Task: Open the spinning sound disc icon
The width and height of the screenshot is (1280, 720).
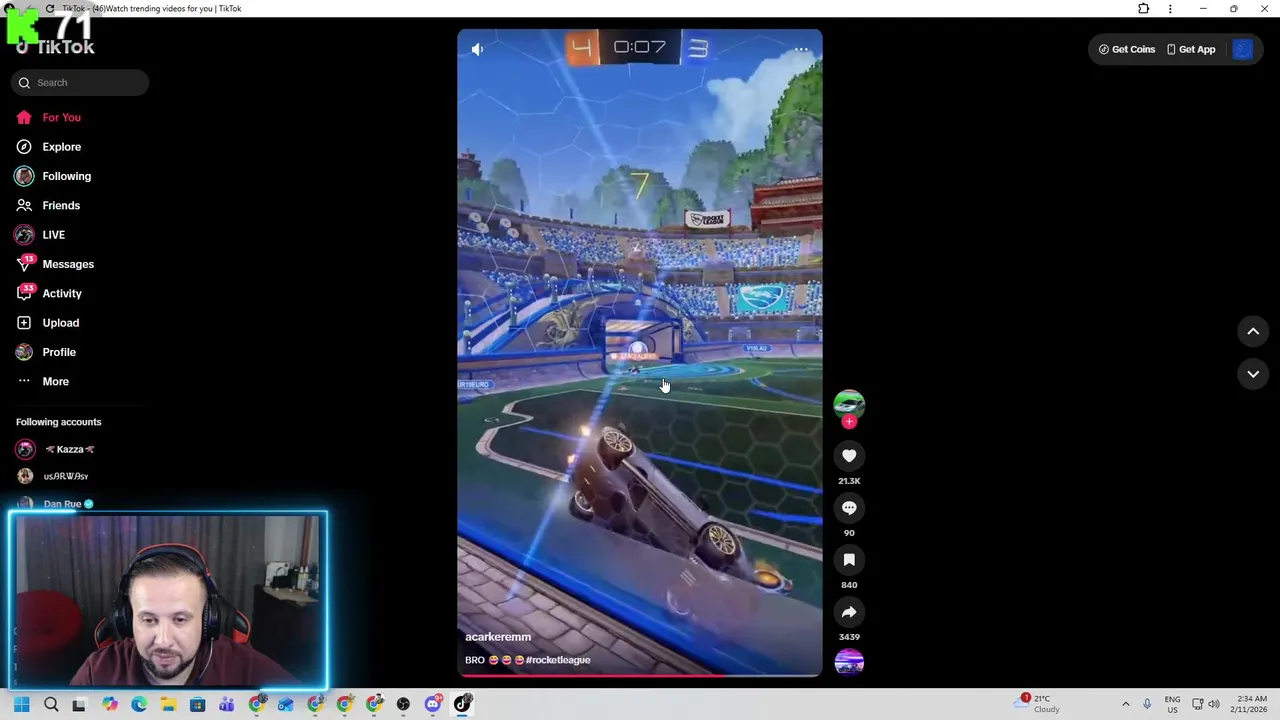Action: point(849,663)
